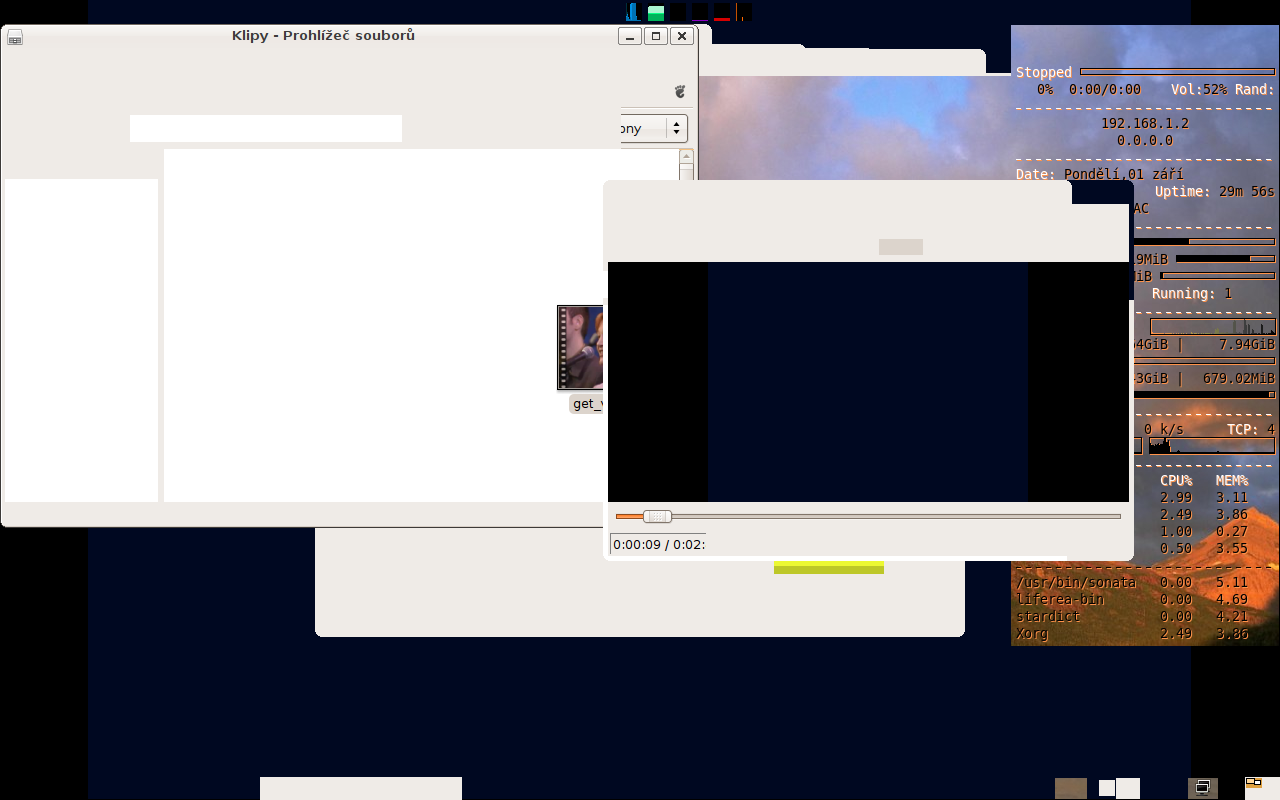
Task: Click the red-lined monitor graph in top panel
Action: 722,12
